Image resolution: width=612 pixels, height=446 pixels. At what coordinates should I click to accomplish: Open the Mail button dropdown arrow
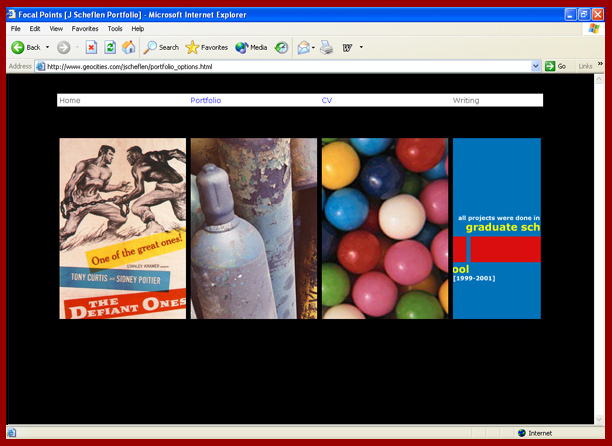click(x=313, y=48)
